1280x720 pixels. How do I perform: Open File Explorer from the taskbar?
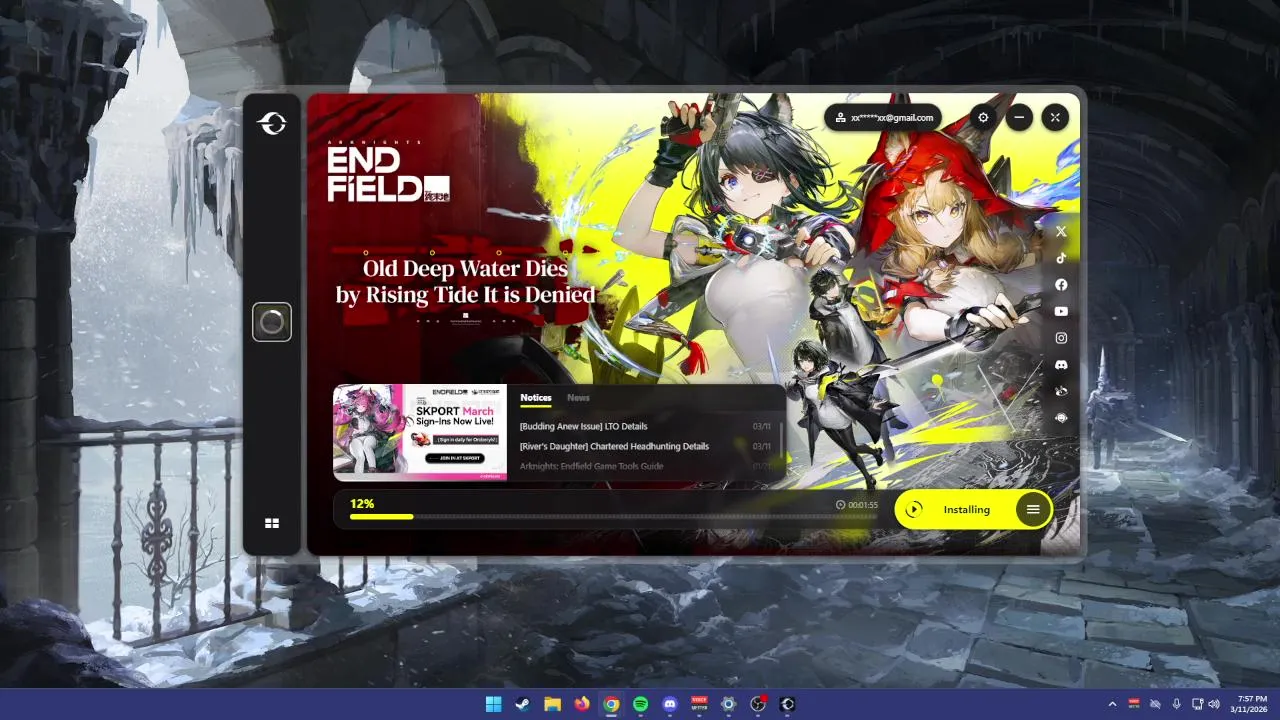552,704
